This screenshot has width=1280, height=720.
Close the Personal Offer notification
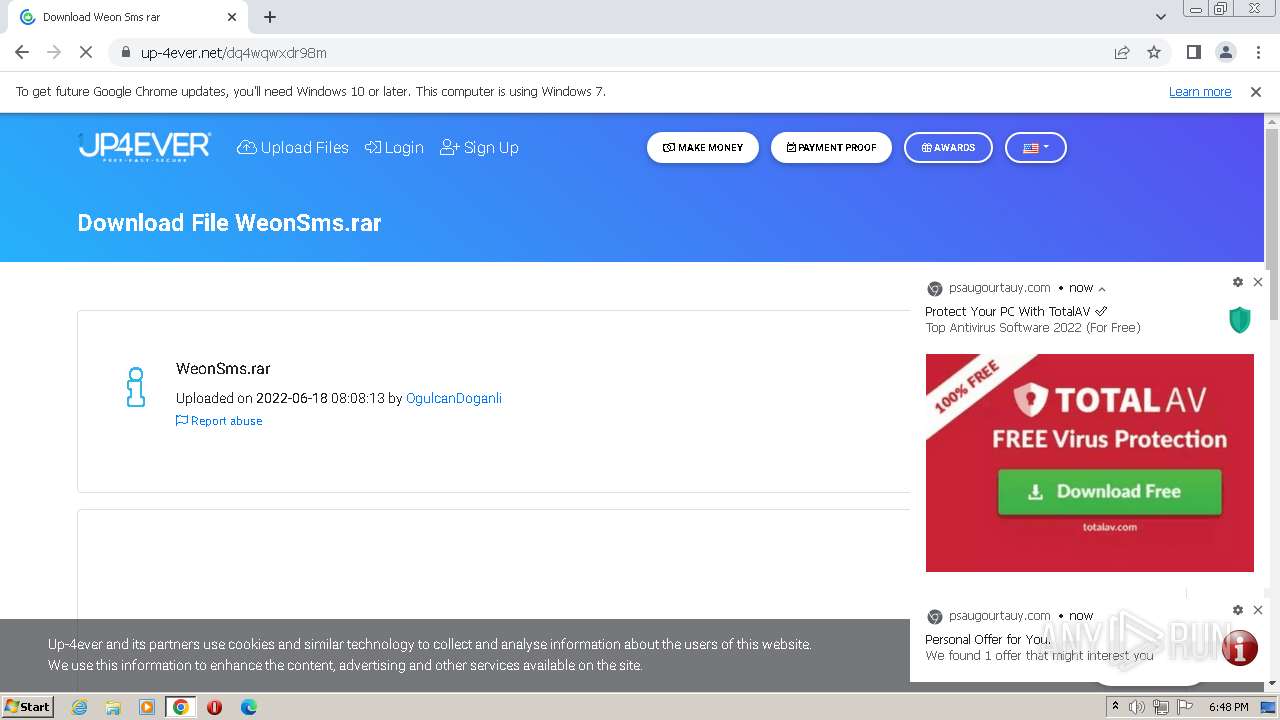[1258, 610]
